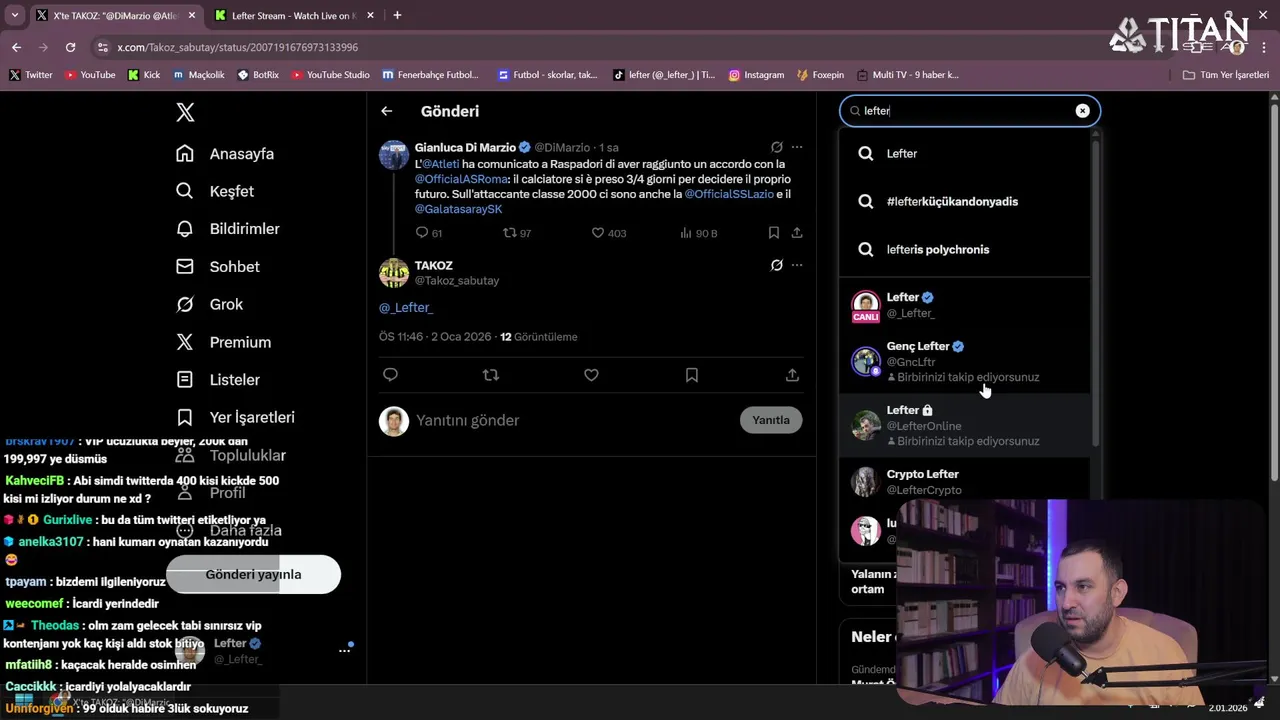Open the Genç Lefter @GncLftr result
The image size is (1280, 720).
click(x=965, y=361)
